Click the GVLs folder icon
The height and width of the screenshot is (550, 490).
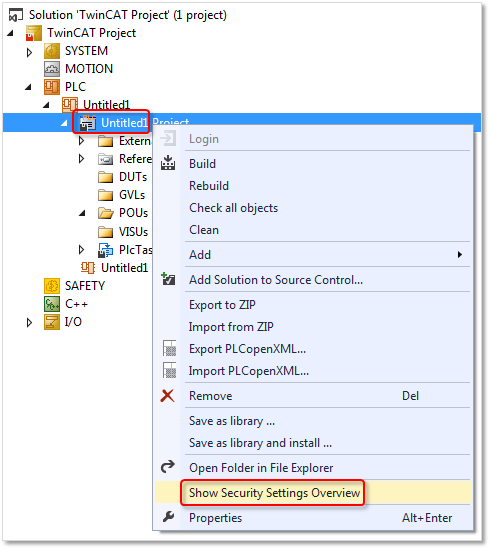coord(106,195)
